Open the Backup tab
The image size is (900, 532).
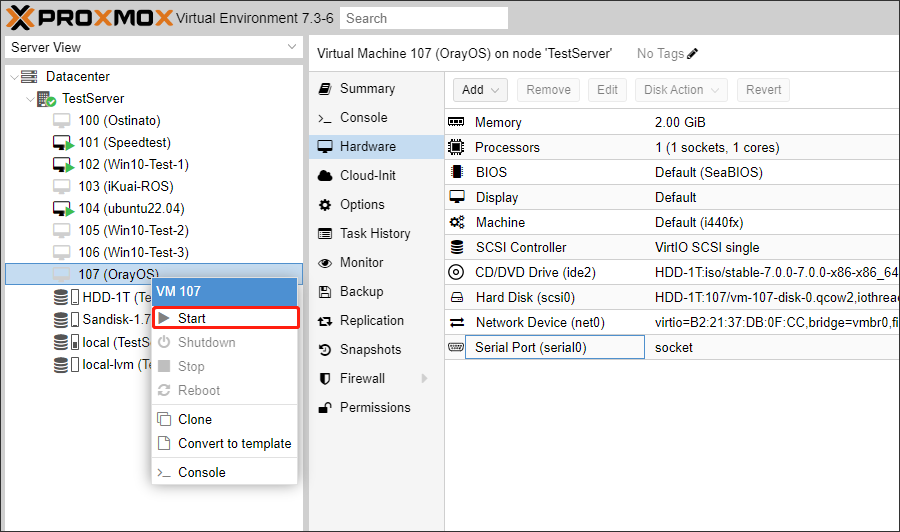(x=377, y=291)
